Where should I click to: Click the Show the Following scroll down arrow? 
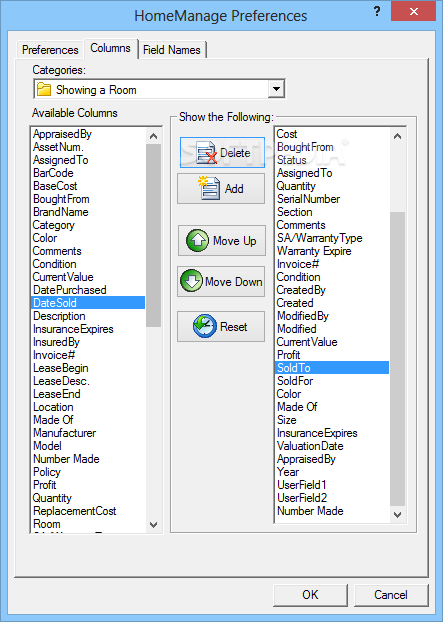coord(397,515)
